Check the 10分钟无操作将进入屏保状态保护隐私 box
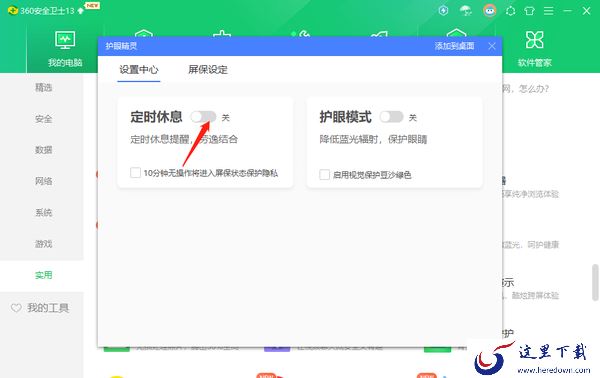Image resolution: width=600 pixels, height=378 pixels. tap(135, 173)
